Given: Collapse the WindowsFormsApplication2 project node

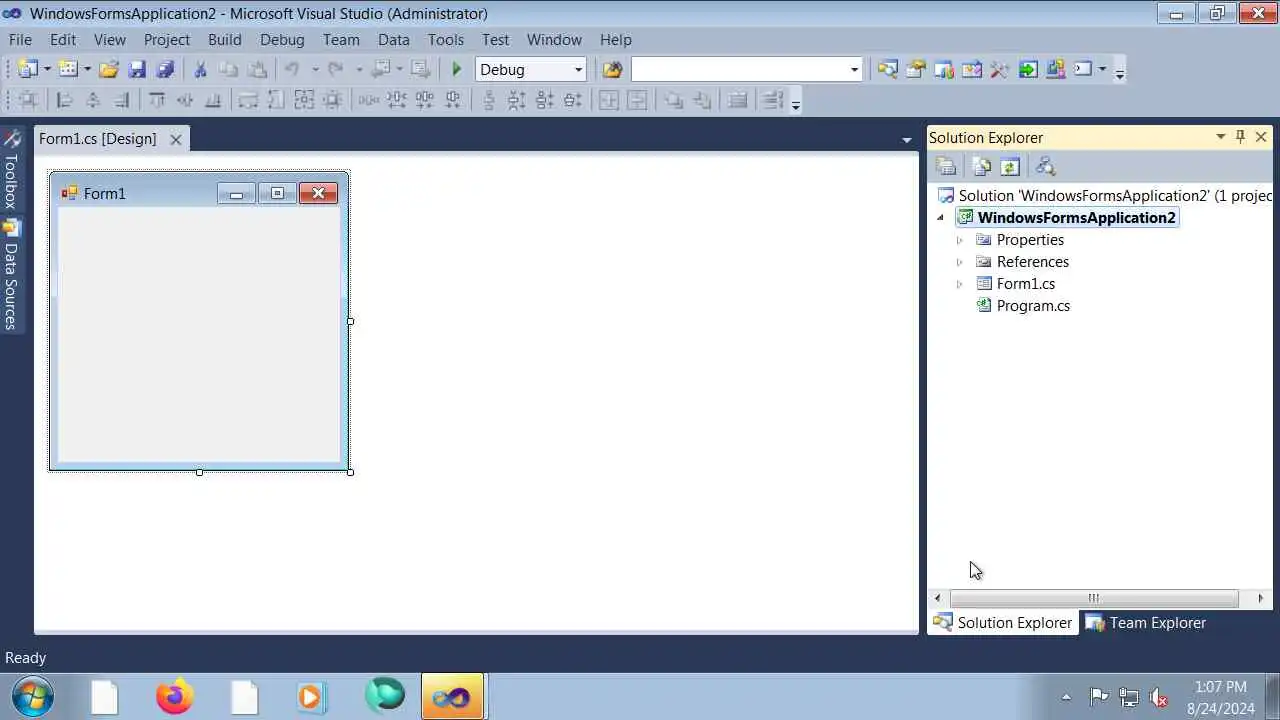Looking at the screenshot, I should pos(940,218).
